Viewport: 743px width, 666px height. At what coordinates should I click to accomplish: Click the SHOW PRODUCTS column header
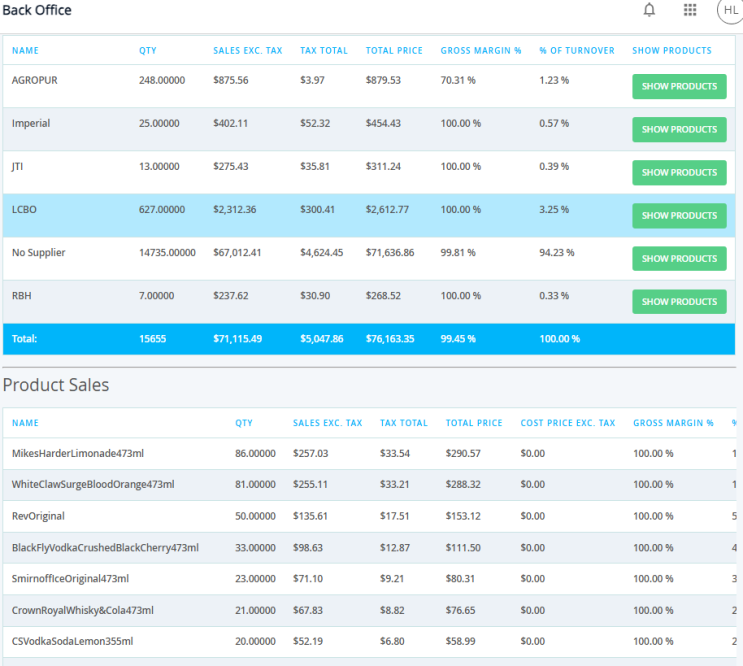pos(671,51)
